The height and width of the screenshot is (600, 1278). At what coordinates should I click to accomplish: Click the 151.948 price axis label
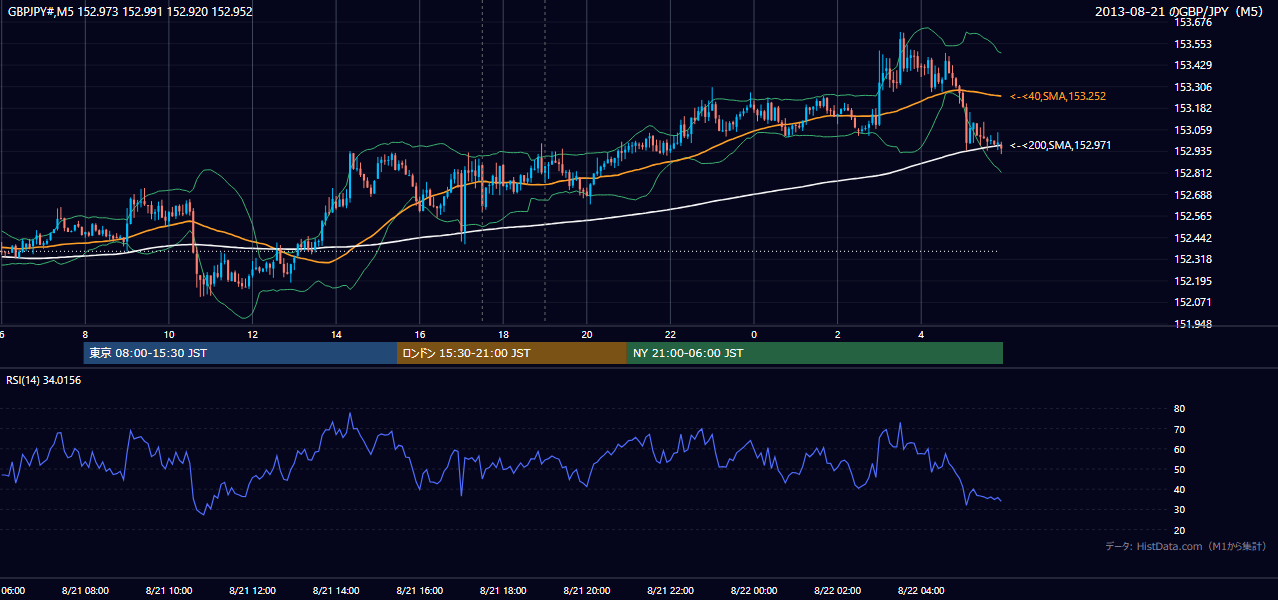(x=1192, y=324)
